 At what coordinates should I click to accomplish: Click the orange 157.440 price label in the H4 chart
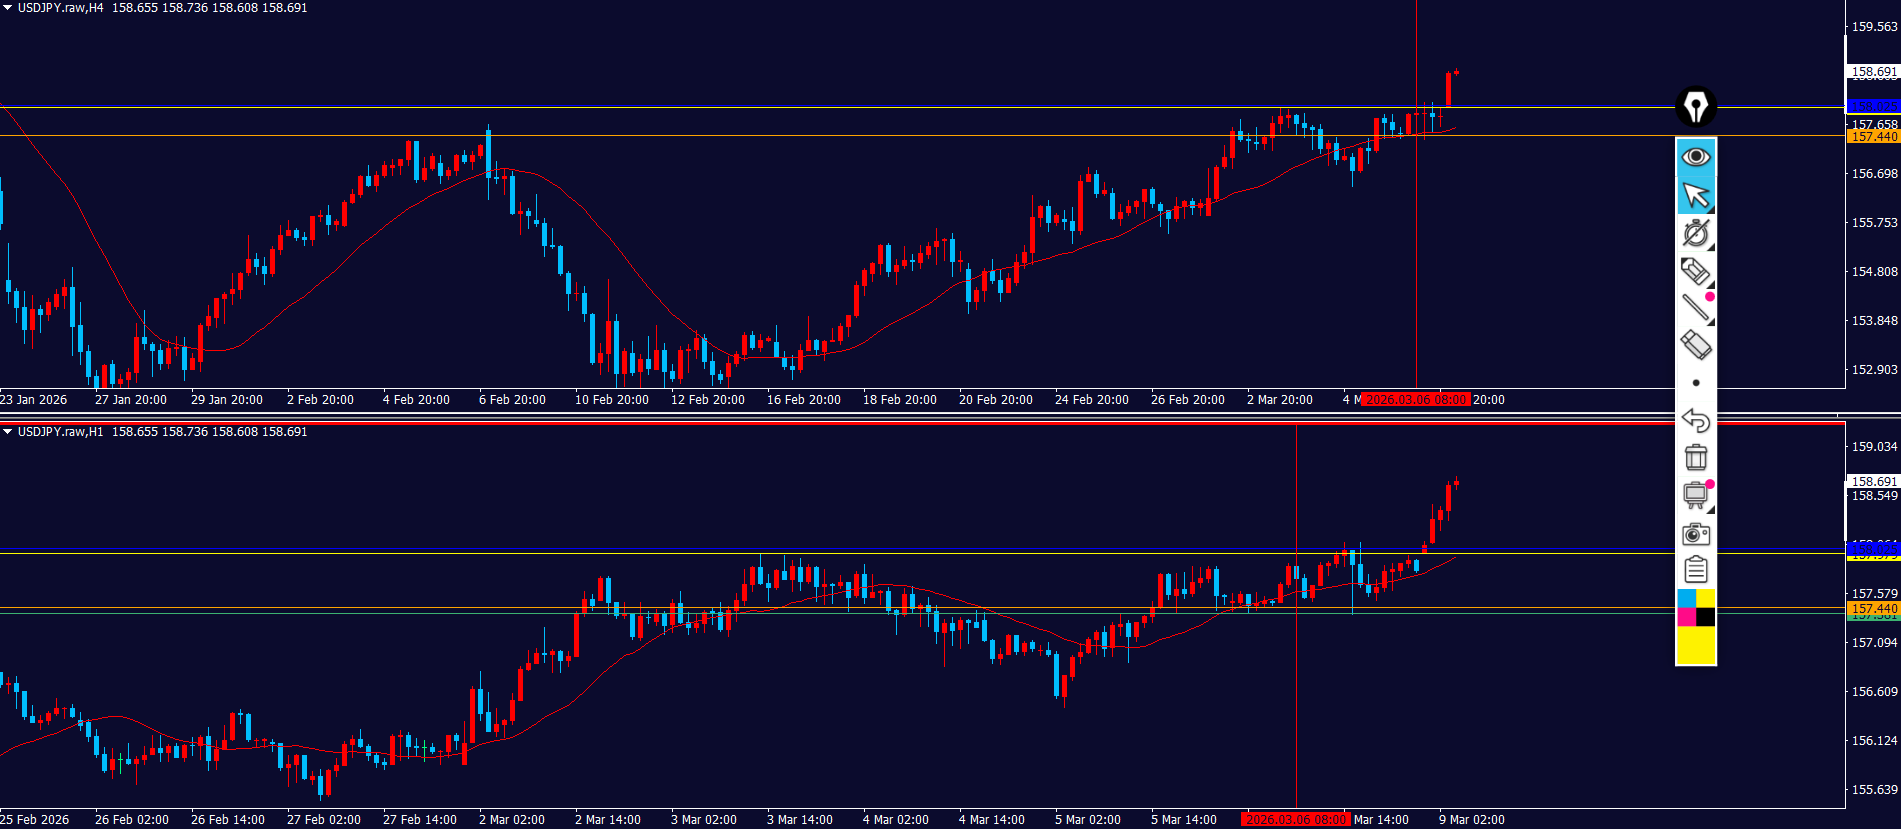pyautogui.click(x=1873, y=137)
